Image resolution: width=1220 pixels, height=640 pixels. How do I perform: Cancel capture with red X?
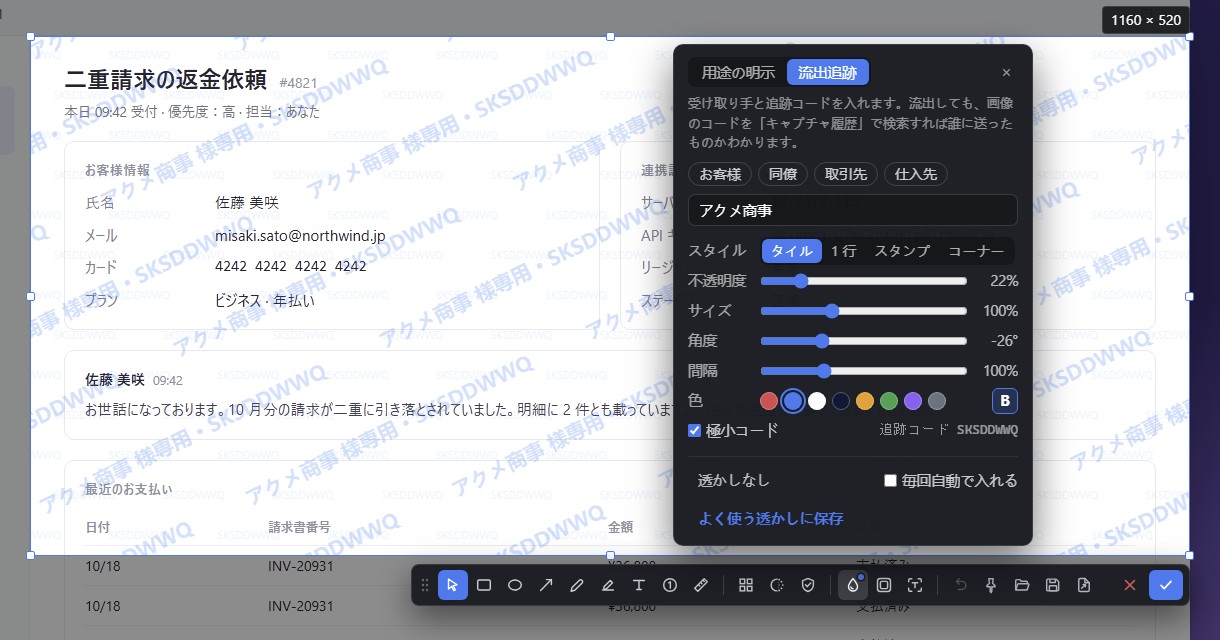point(1130,585)
